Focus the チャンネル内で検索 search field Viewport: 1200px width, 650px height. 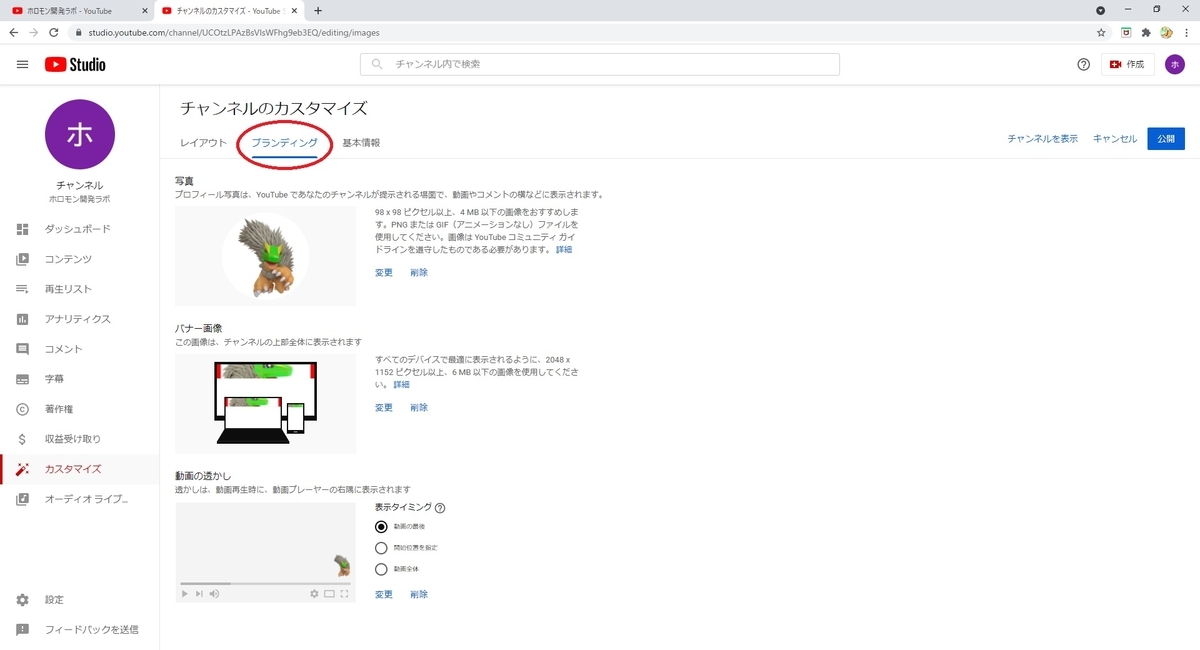click(600, 64)
